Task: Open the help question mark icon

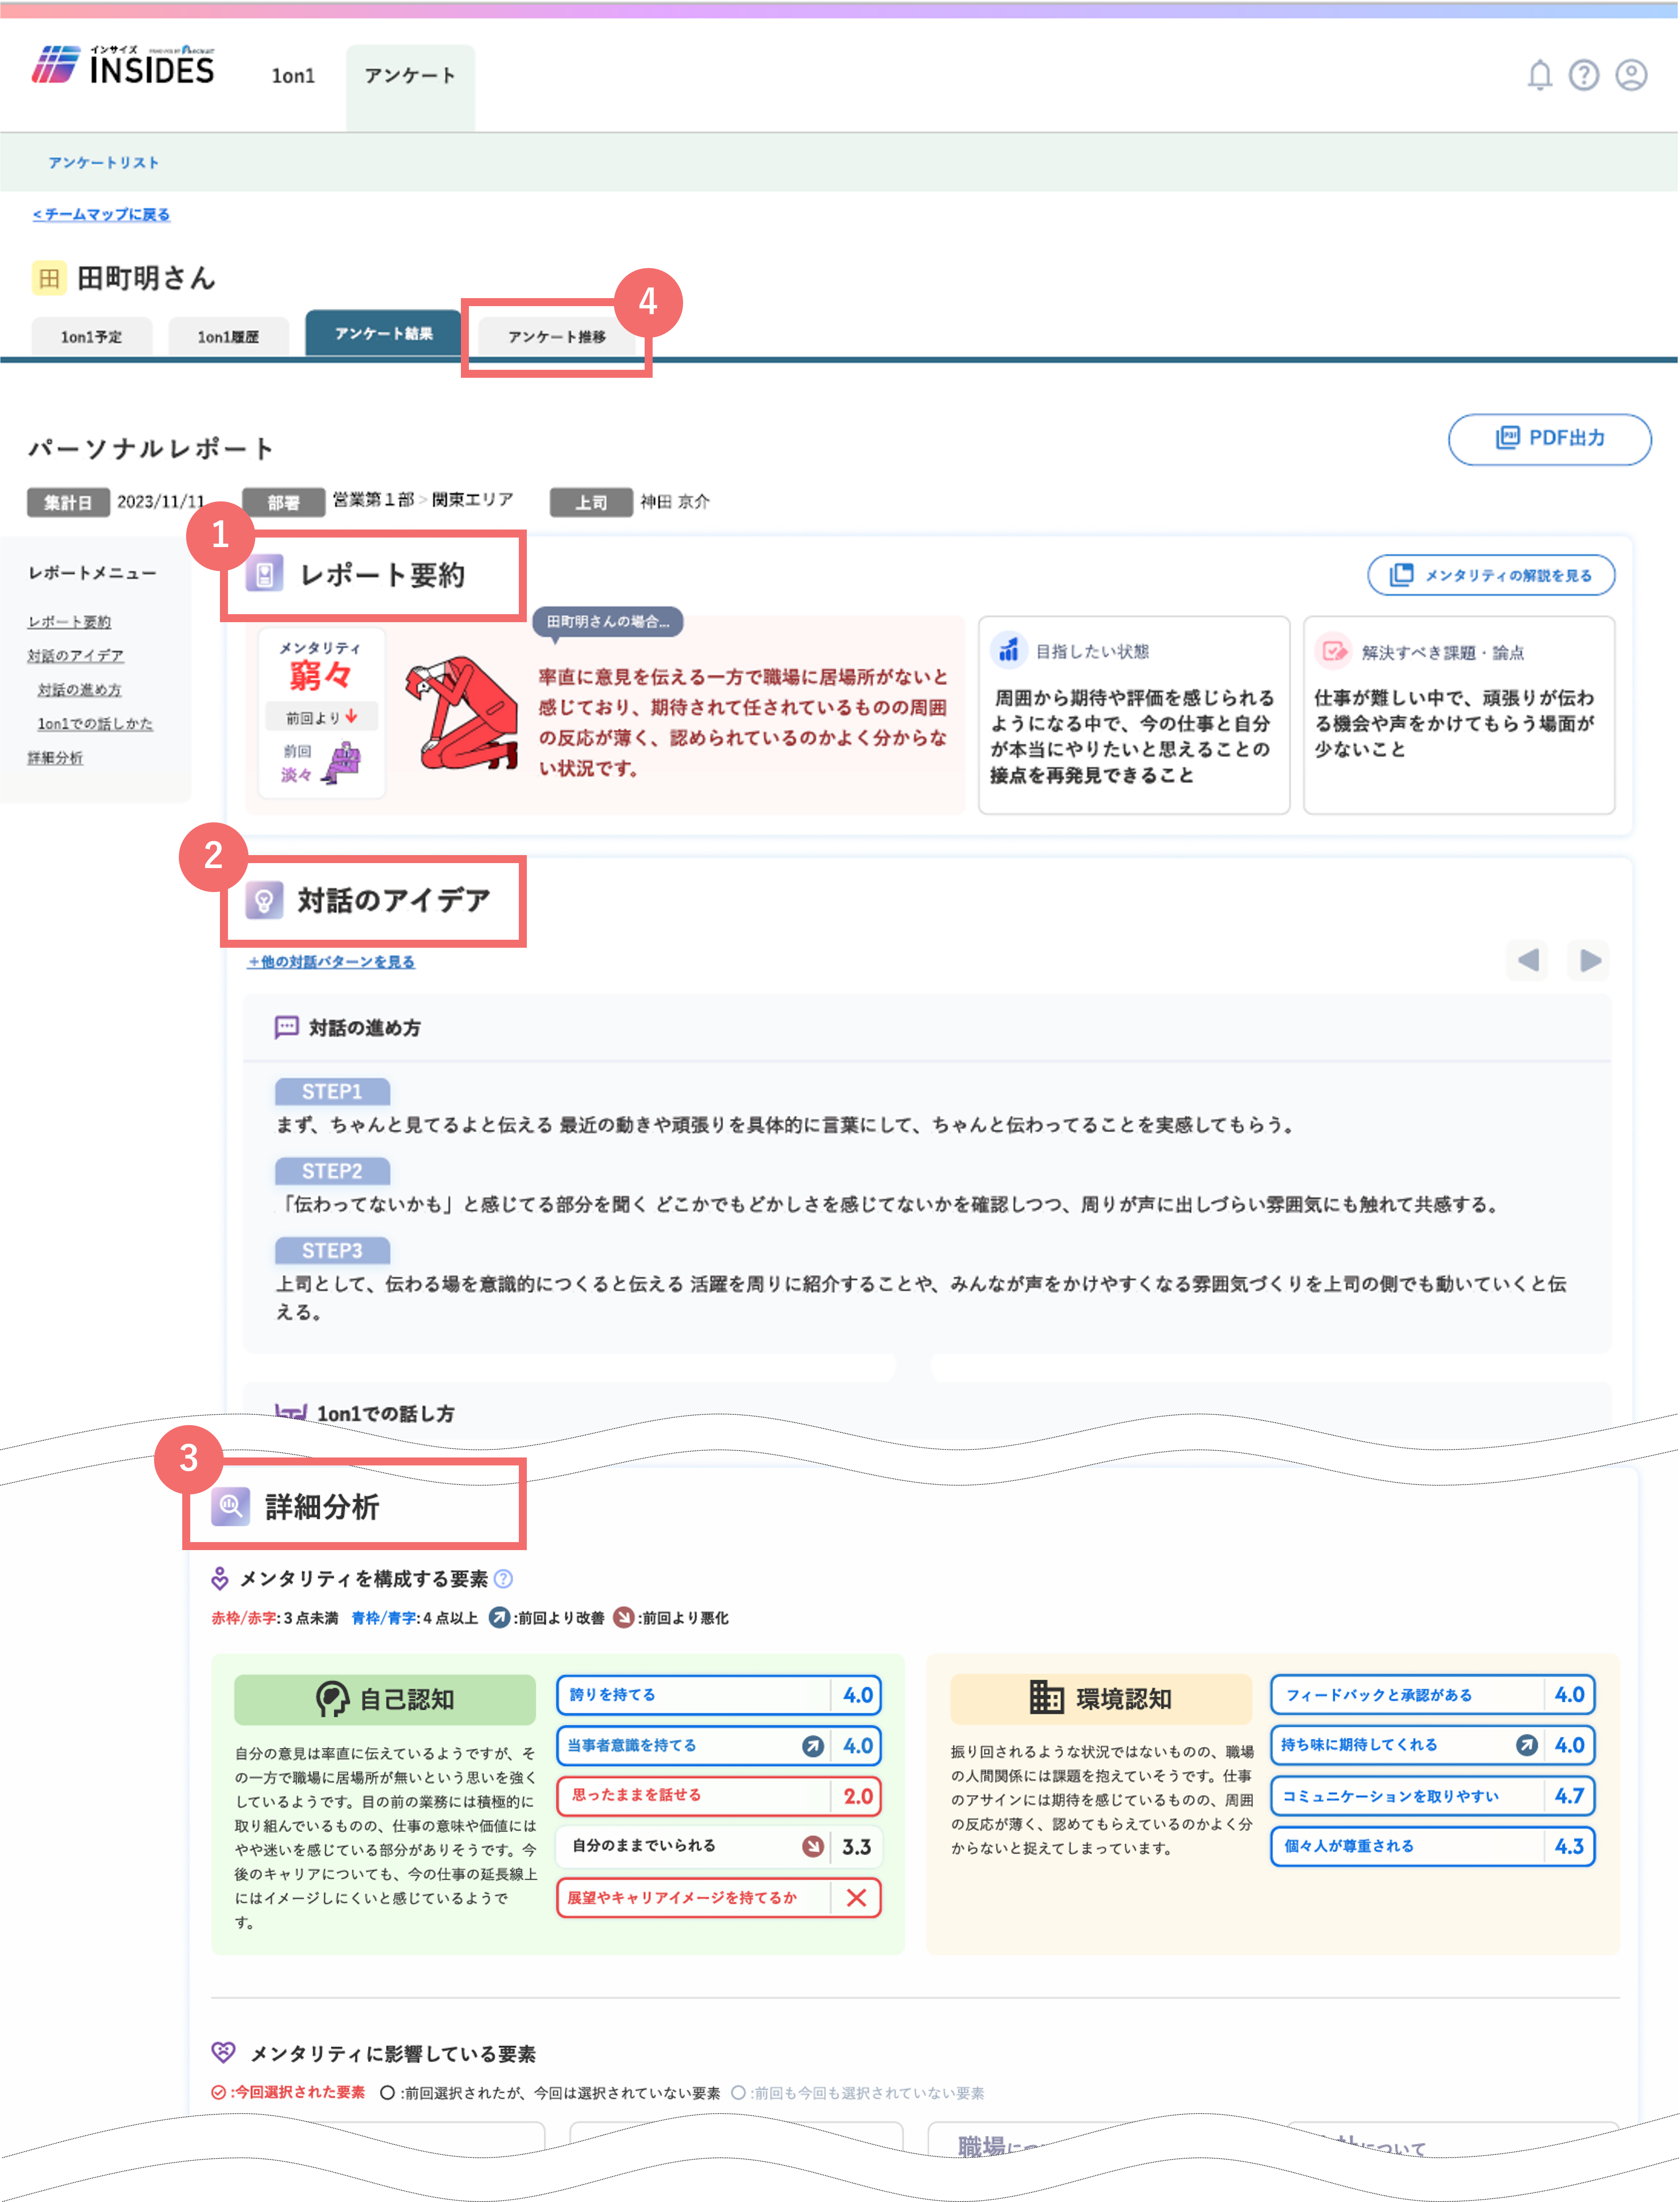Action: click(1584, 75)
